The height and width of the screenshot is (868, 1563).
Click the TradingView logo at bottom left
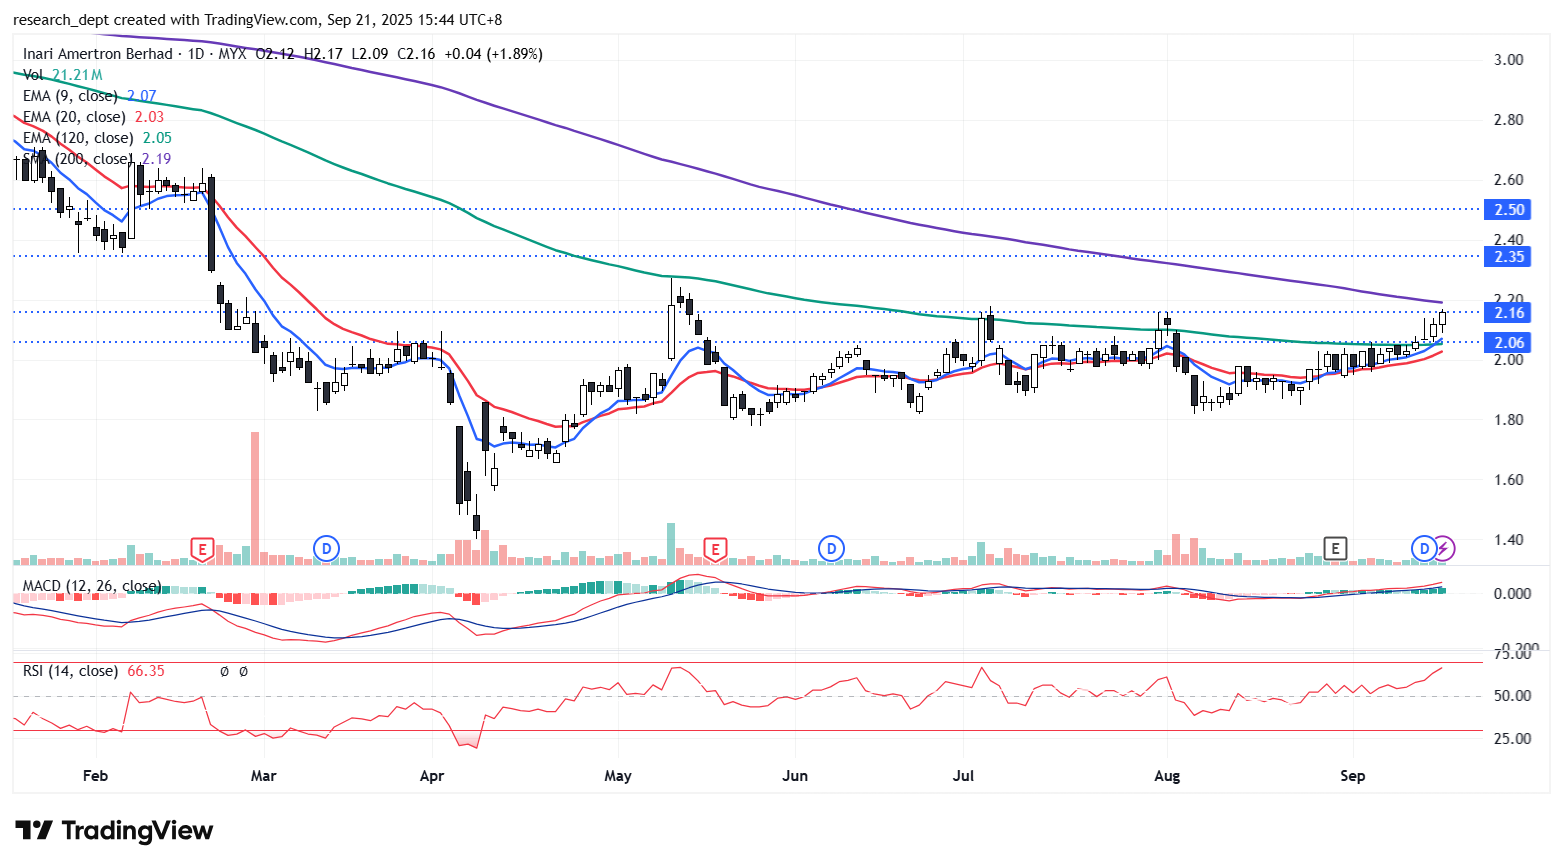coord(114,831)
